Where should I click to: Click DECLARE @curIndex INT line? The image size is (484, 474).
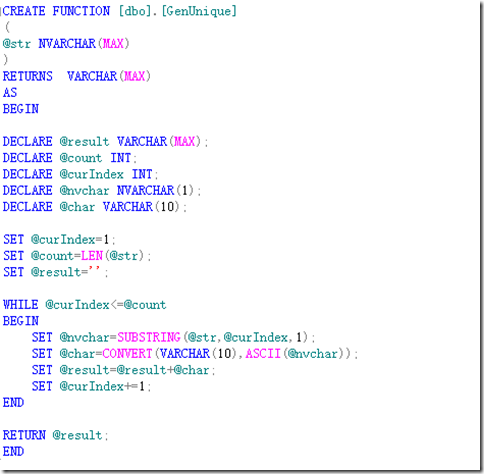(80, 174)
